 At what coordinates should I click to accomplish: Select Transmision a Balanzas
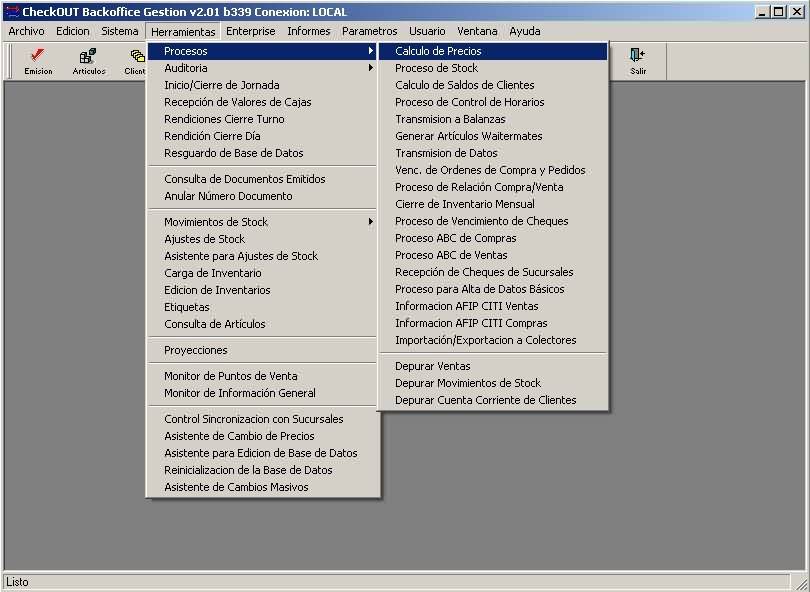493,119
